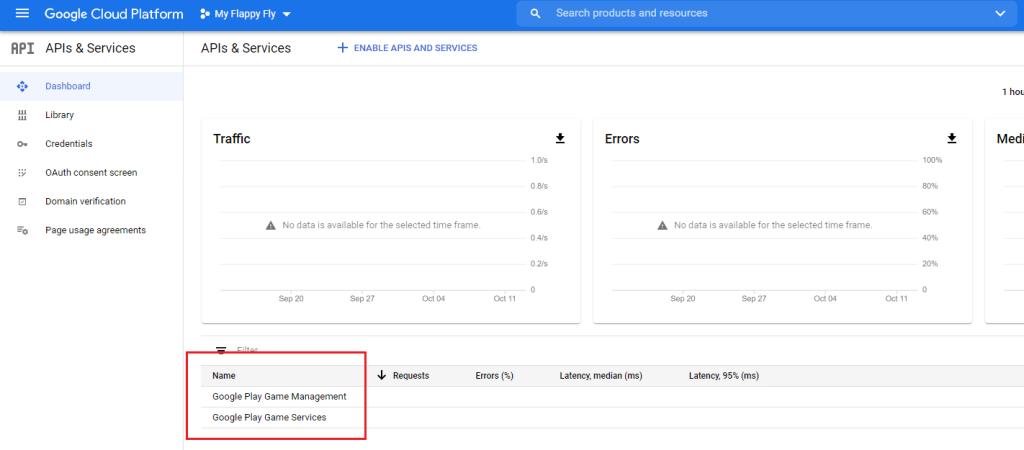The image size is (1024, 450).
Task: Click the OAuth consent screen icon
Action: pyautogui.click(x=22, y=173)
